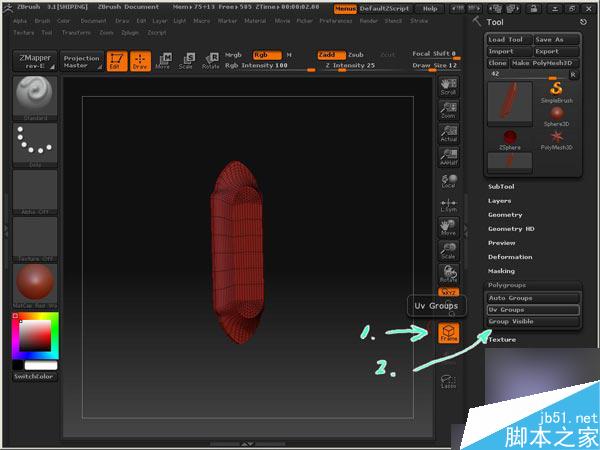Pick a color in the color picker square

click(x=35, y=335)
